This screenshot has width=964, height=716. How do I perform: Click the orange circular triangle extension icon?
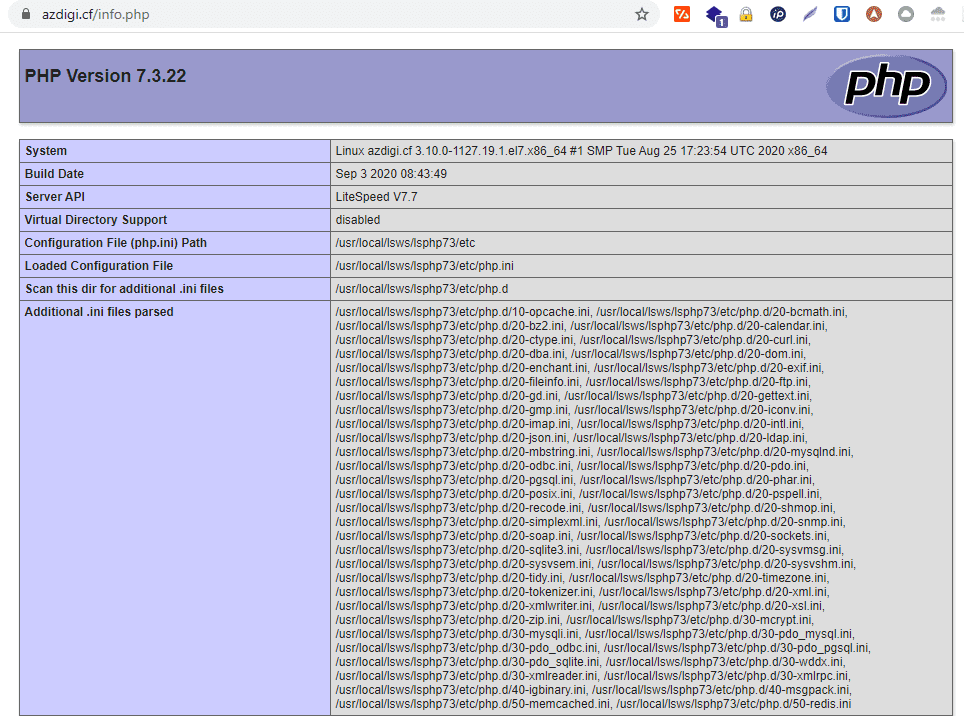pos(874,15)
